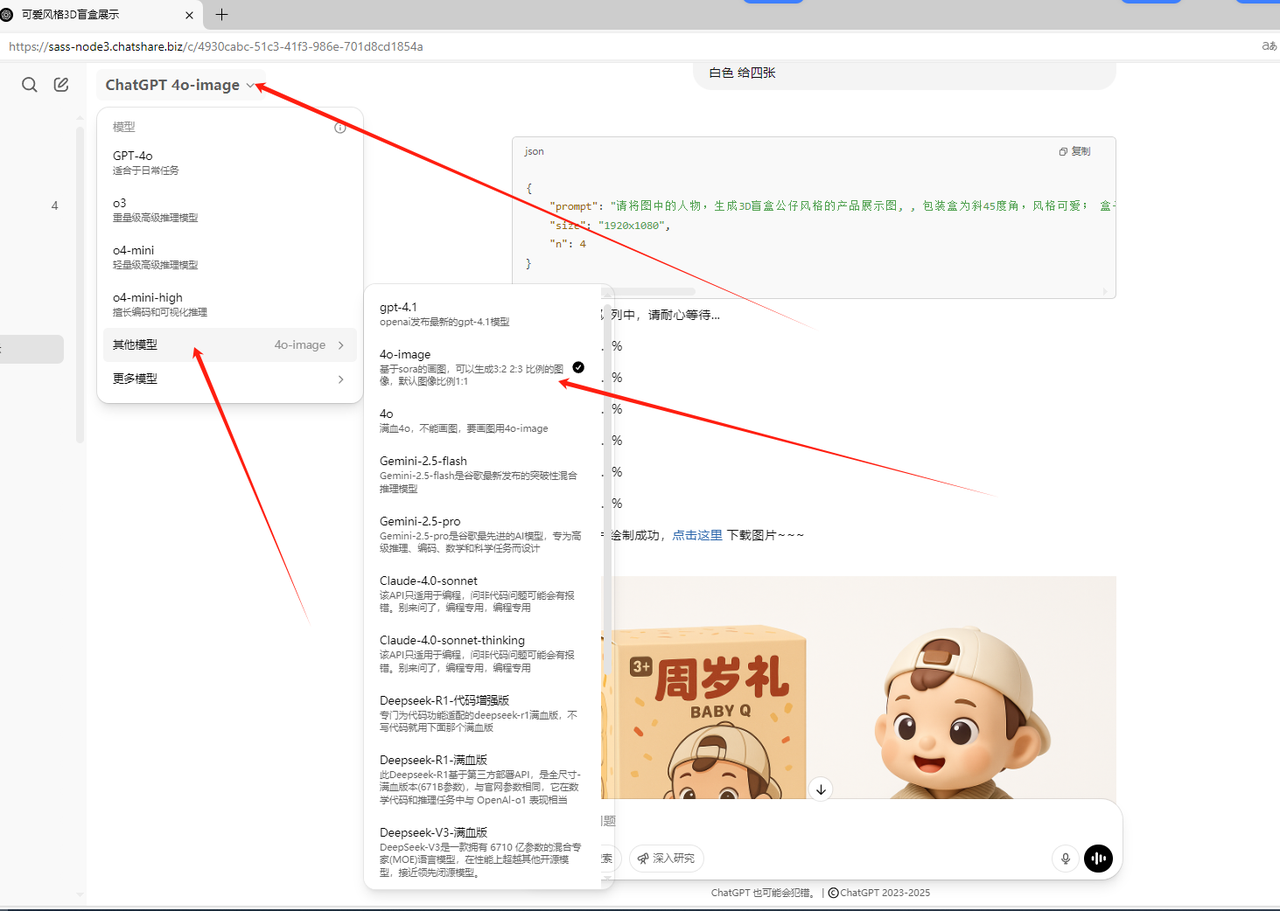Open the ChatGPT 4o-image model dropdown

pos(180,85)
